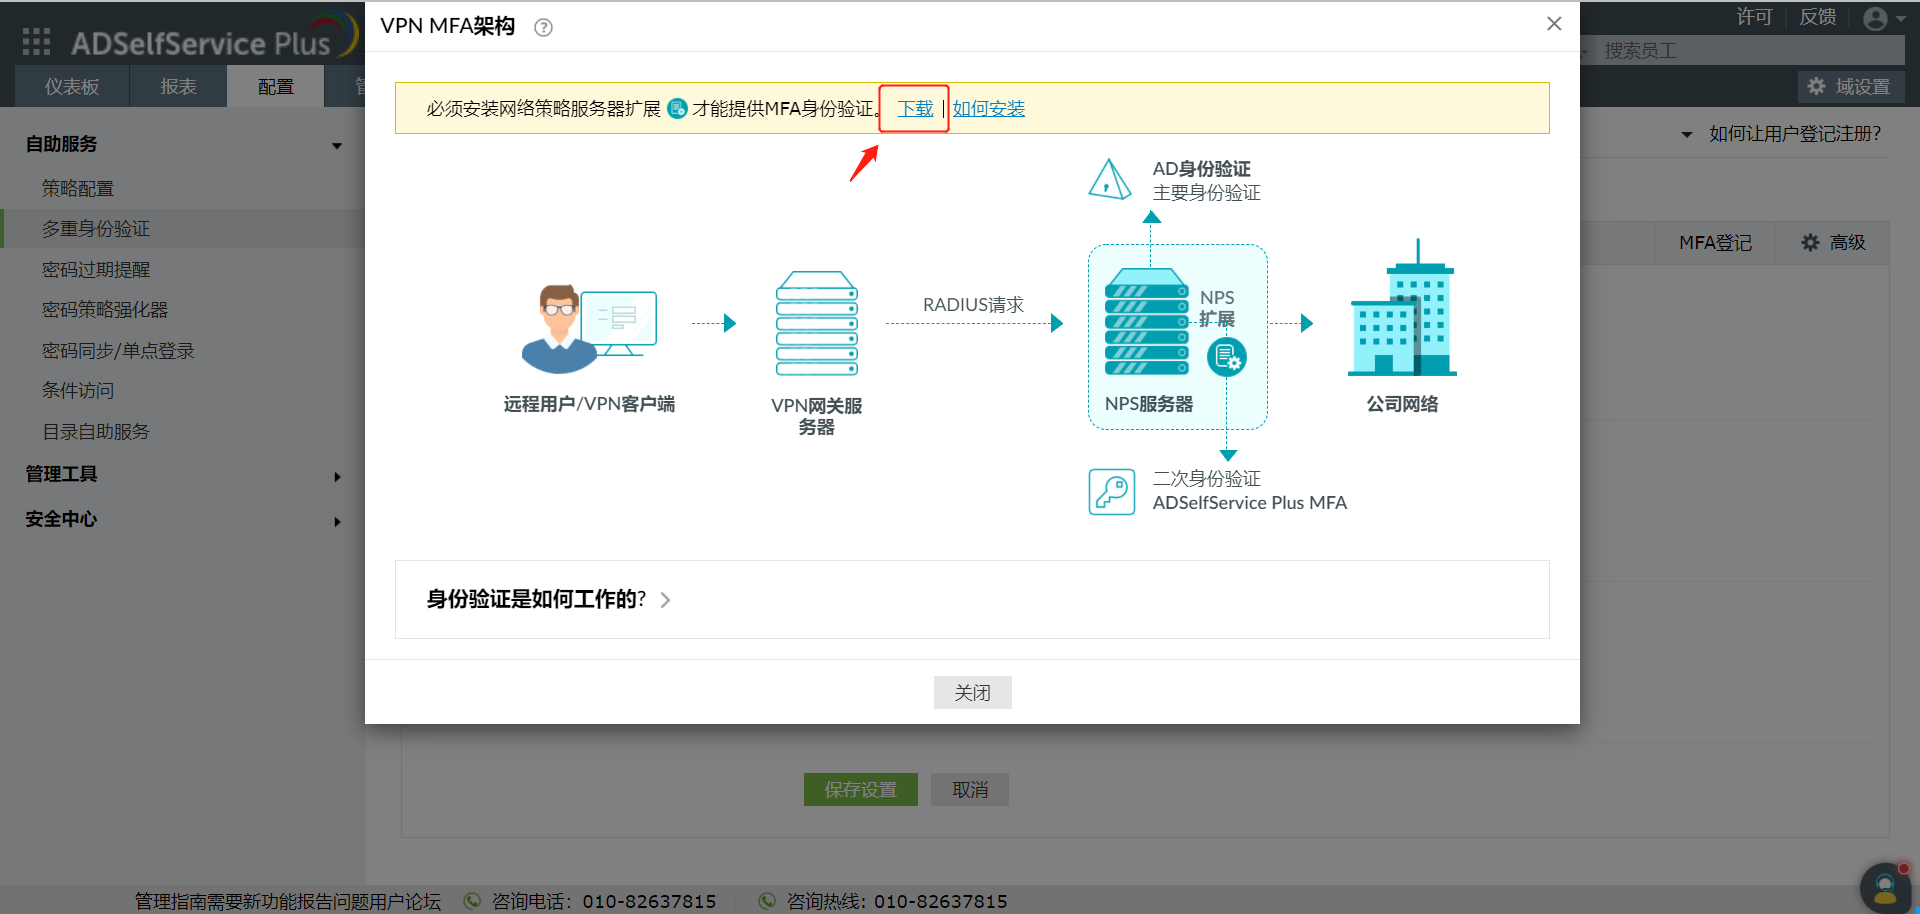Click the 咨询热线 phone icon in footer

[x=767, y=901]
